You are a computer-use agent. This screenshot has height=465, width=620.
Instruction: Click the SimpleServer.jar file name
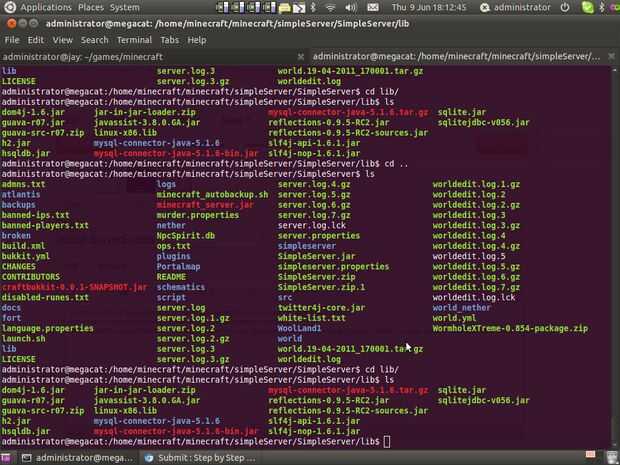coord(316,256)
